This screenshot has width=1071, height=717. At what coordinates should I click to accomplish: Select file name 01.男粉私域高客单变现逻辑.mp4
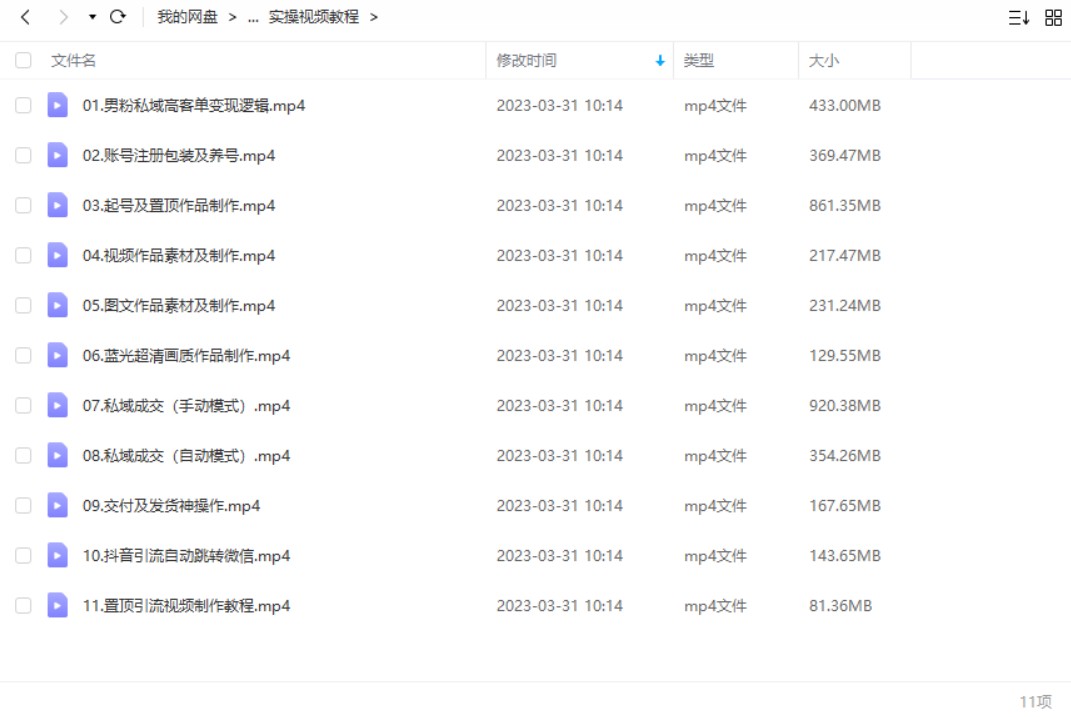pos(194,106)
